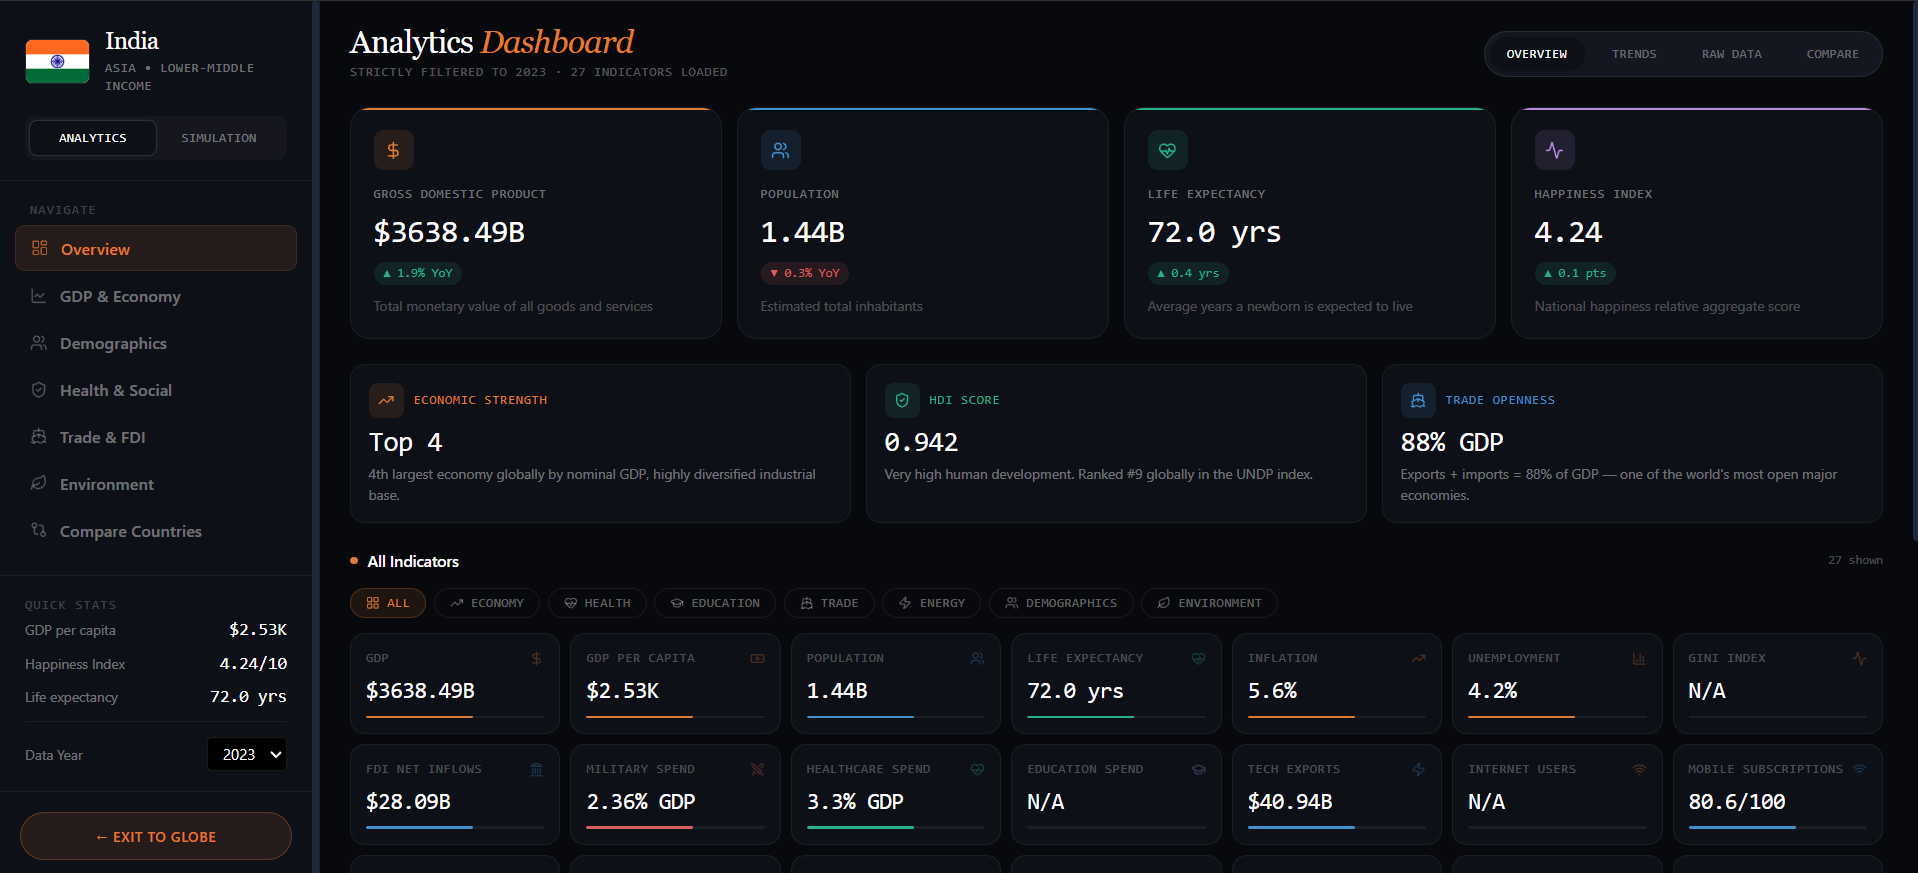Image resolution: width=1918 pixels, height=873 pixels.
Task: Open the Data Year 2023 dropdown
Action: pyautogui.click(x=247, y=754)
